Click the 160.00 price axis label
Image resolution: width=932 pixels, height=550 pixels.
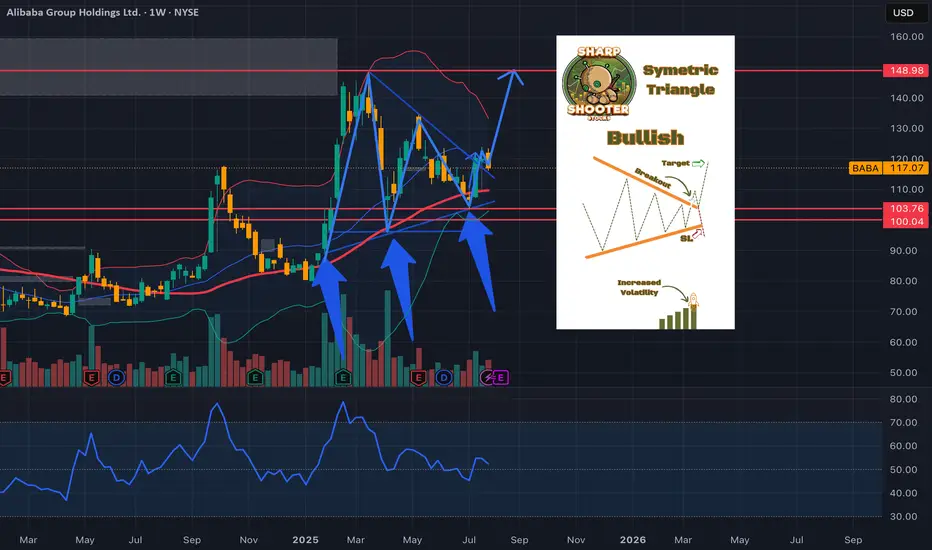pyautogui.click(x=906, y=37)
